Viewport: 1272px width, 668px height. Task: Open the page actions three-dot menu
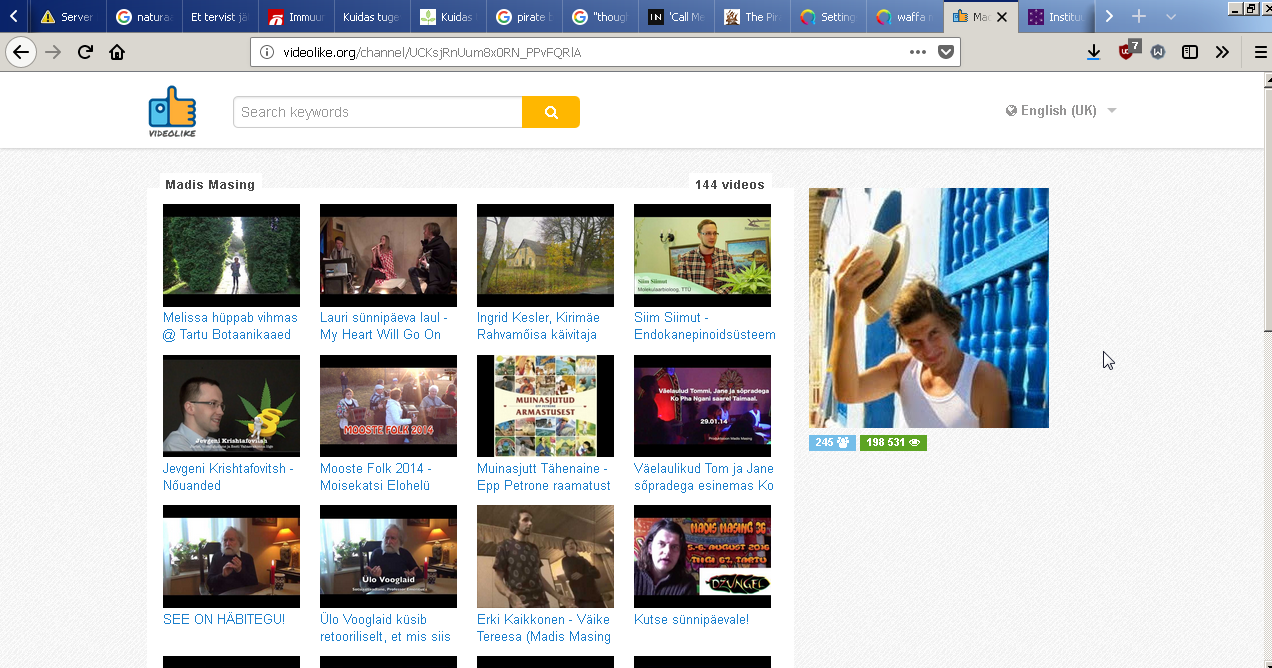tap(918, 53)
